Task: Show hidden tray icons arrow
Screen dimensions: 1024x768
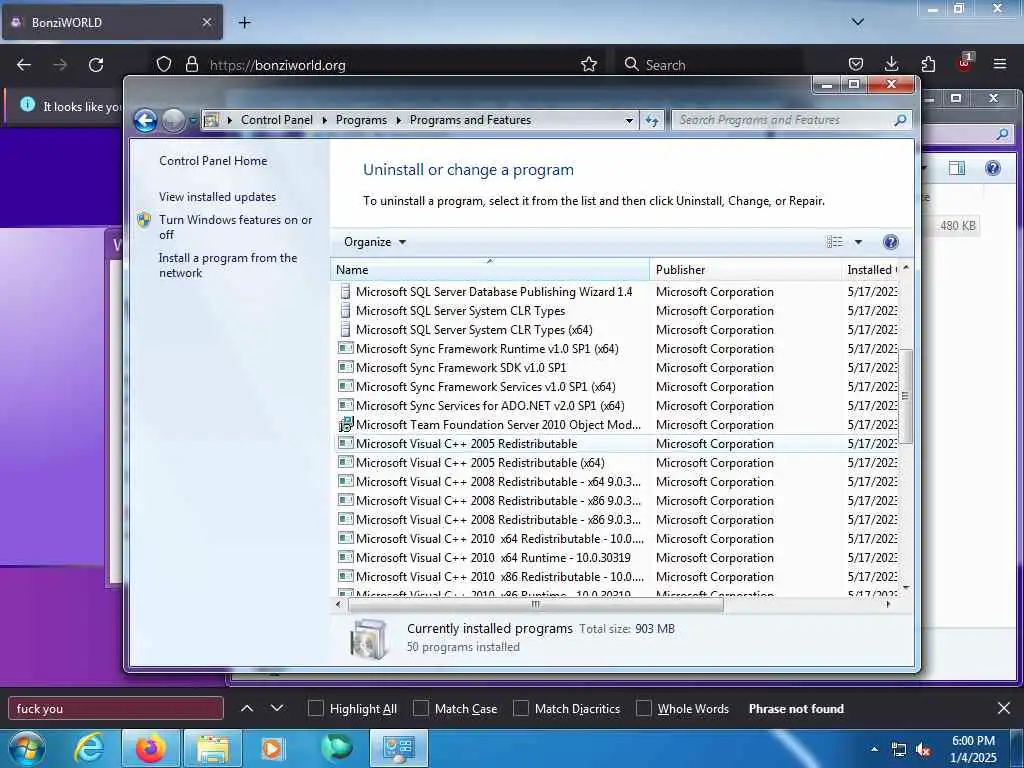Action: coord(874,749)
